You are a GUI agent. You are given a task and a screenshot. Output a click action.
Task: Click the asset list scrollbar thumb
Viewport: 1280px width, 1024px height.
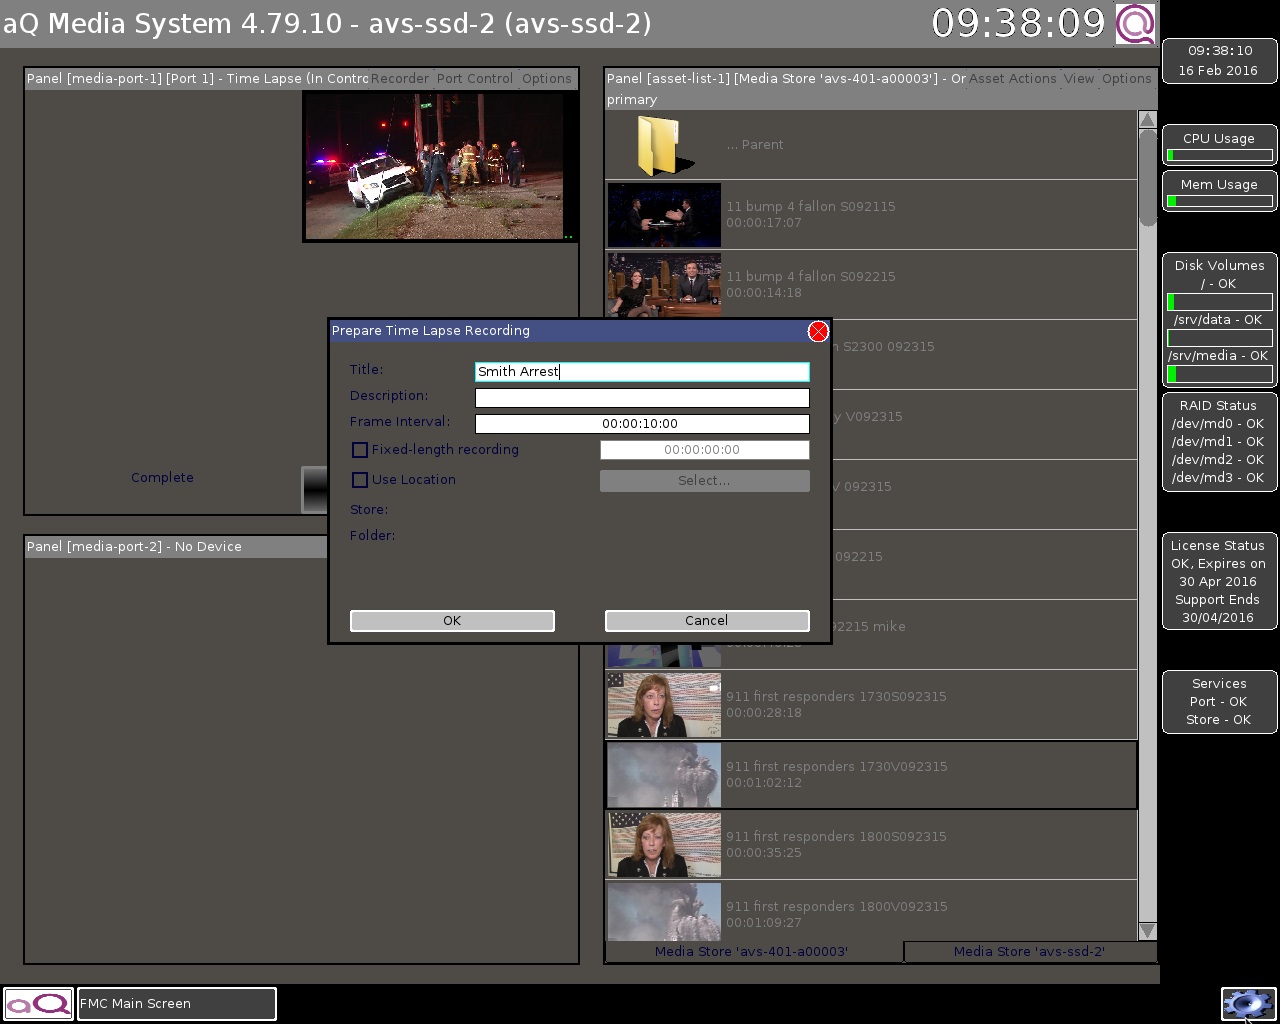(1147, 178)
